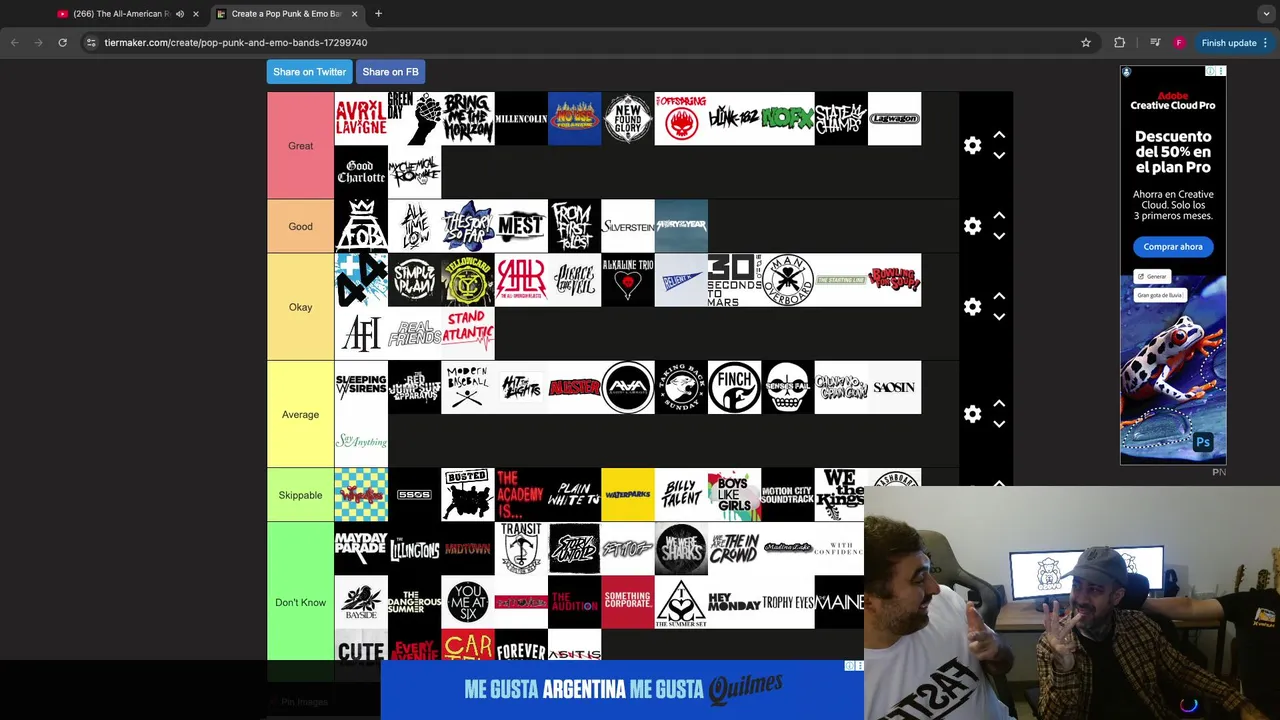This screenshot has height=720, width=1280.
Task: Select All Time Low tile
Action: tap(414, 226)
